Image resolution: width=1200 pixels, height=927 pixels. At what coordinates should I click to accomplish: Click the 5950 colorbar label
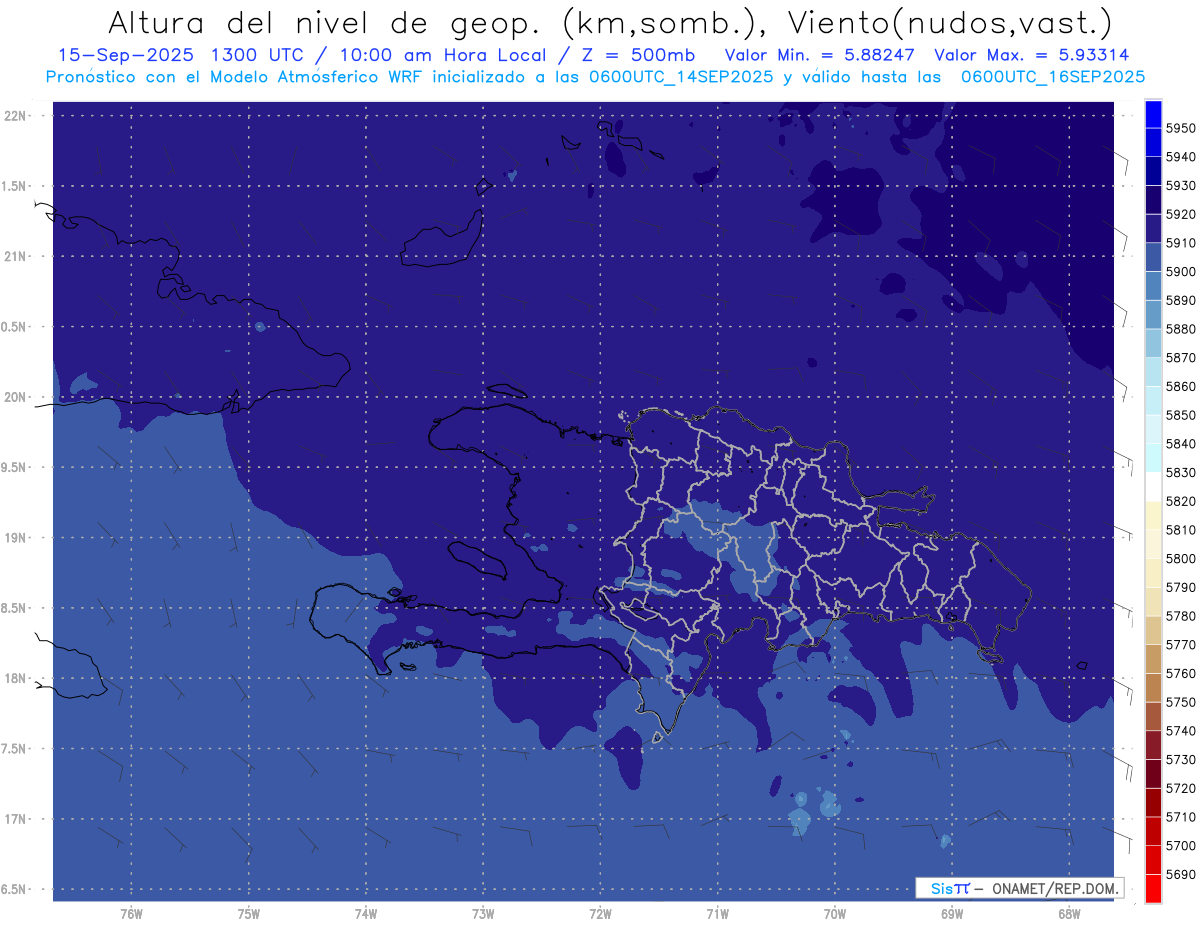tap(1180, 128)
